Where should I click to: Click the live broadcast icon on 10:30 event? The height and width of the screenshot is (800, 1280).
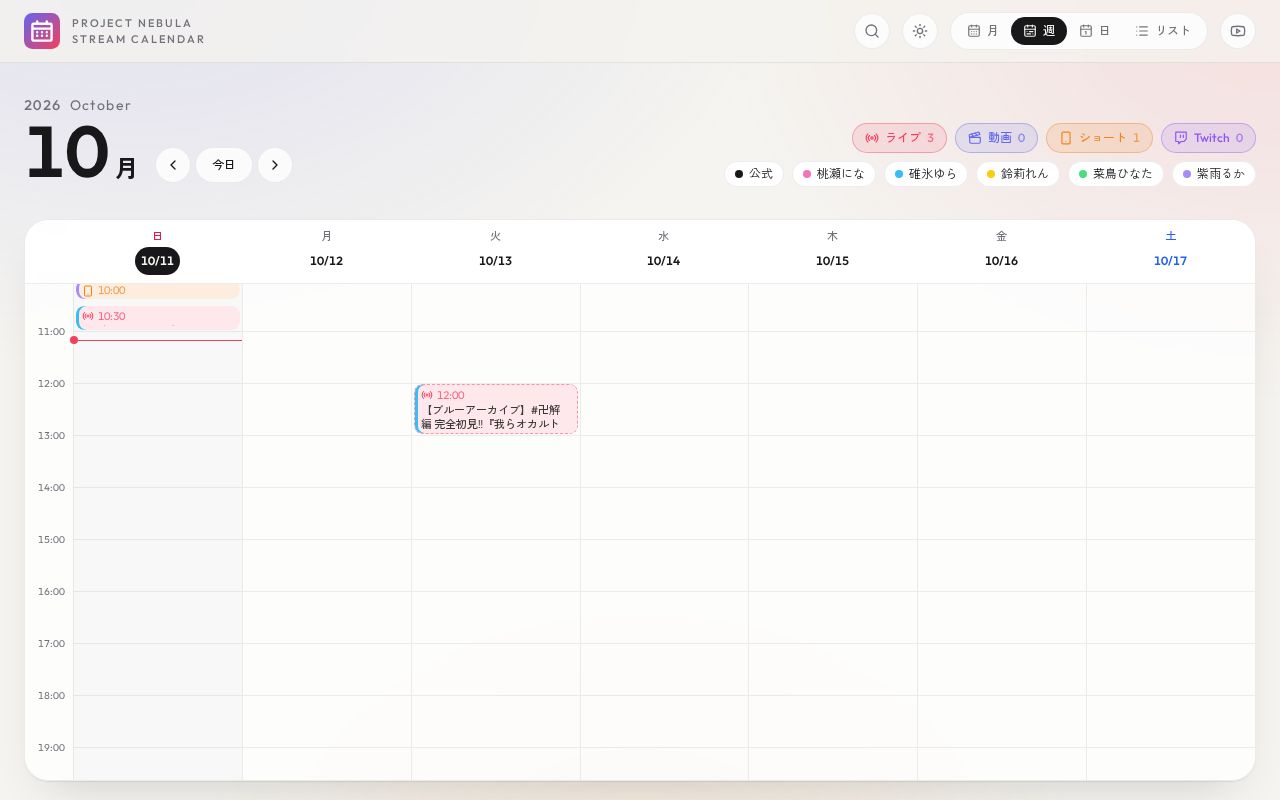[88, 316]
